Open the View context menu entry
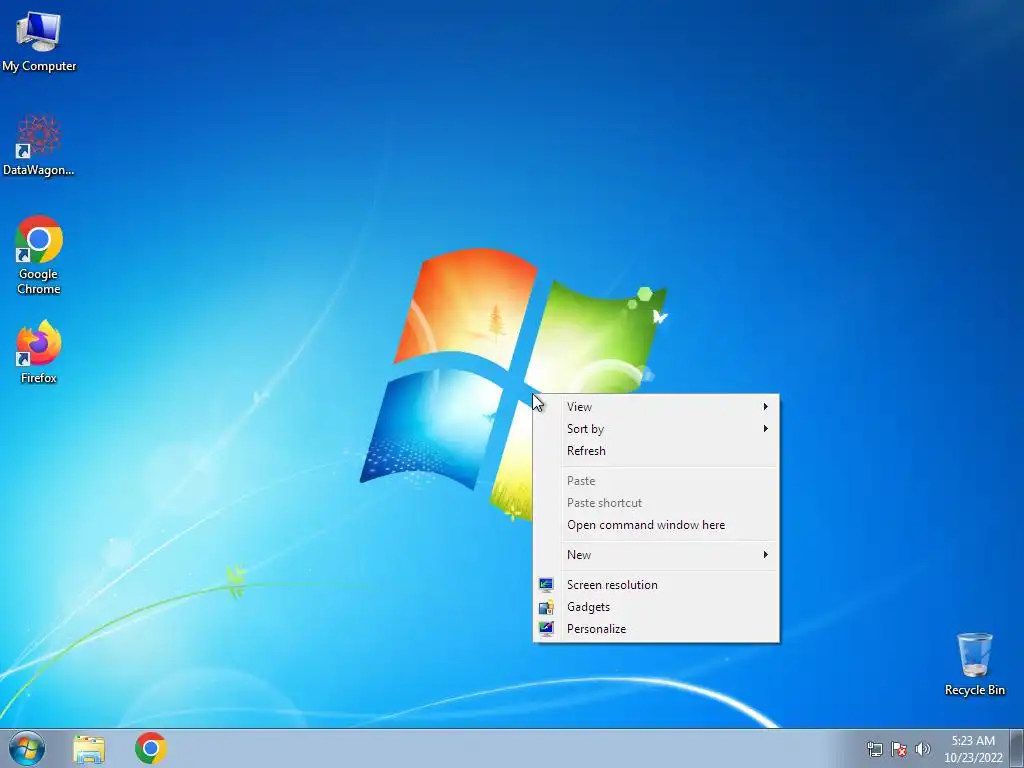 click(656, 407)
